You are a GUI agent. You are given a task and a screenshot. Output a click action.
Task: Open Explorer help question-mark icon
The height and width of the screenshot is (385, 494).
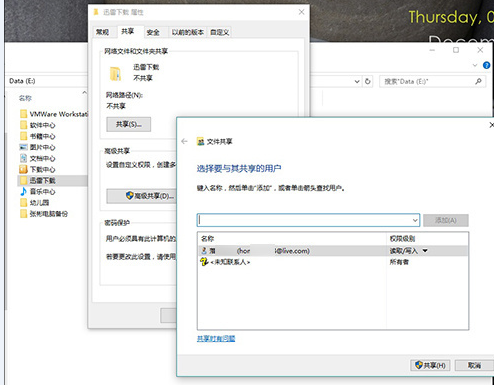pyautogui.click(x=486, y=65)
